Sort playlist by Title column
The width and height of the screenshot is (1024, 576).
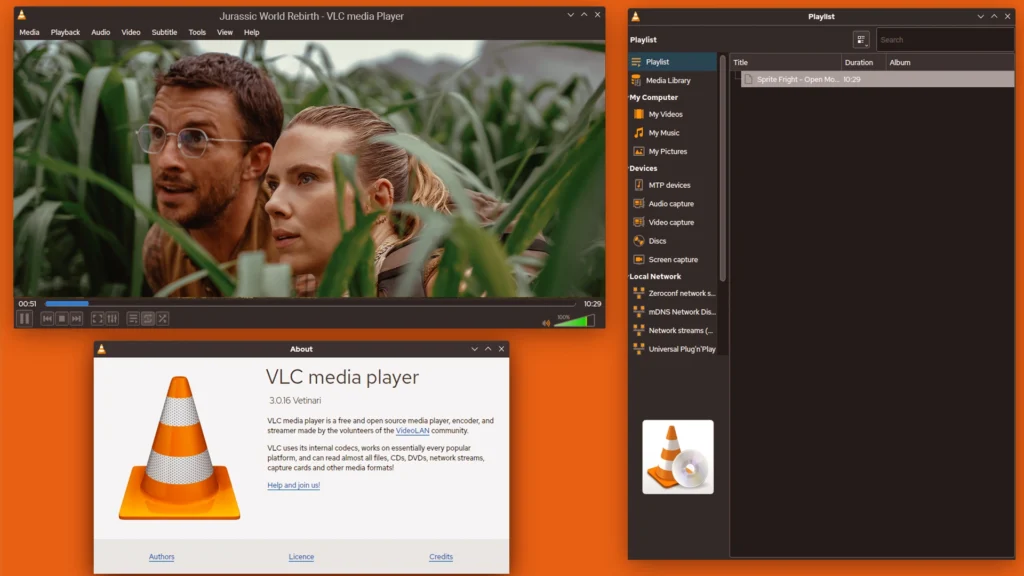click(x=786, y=63)
